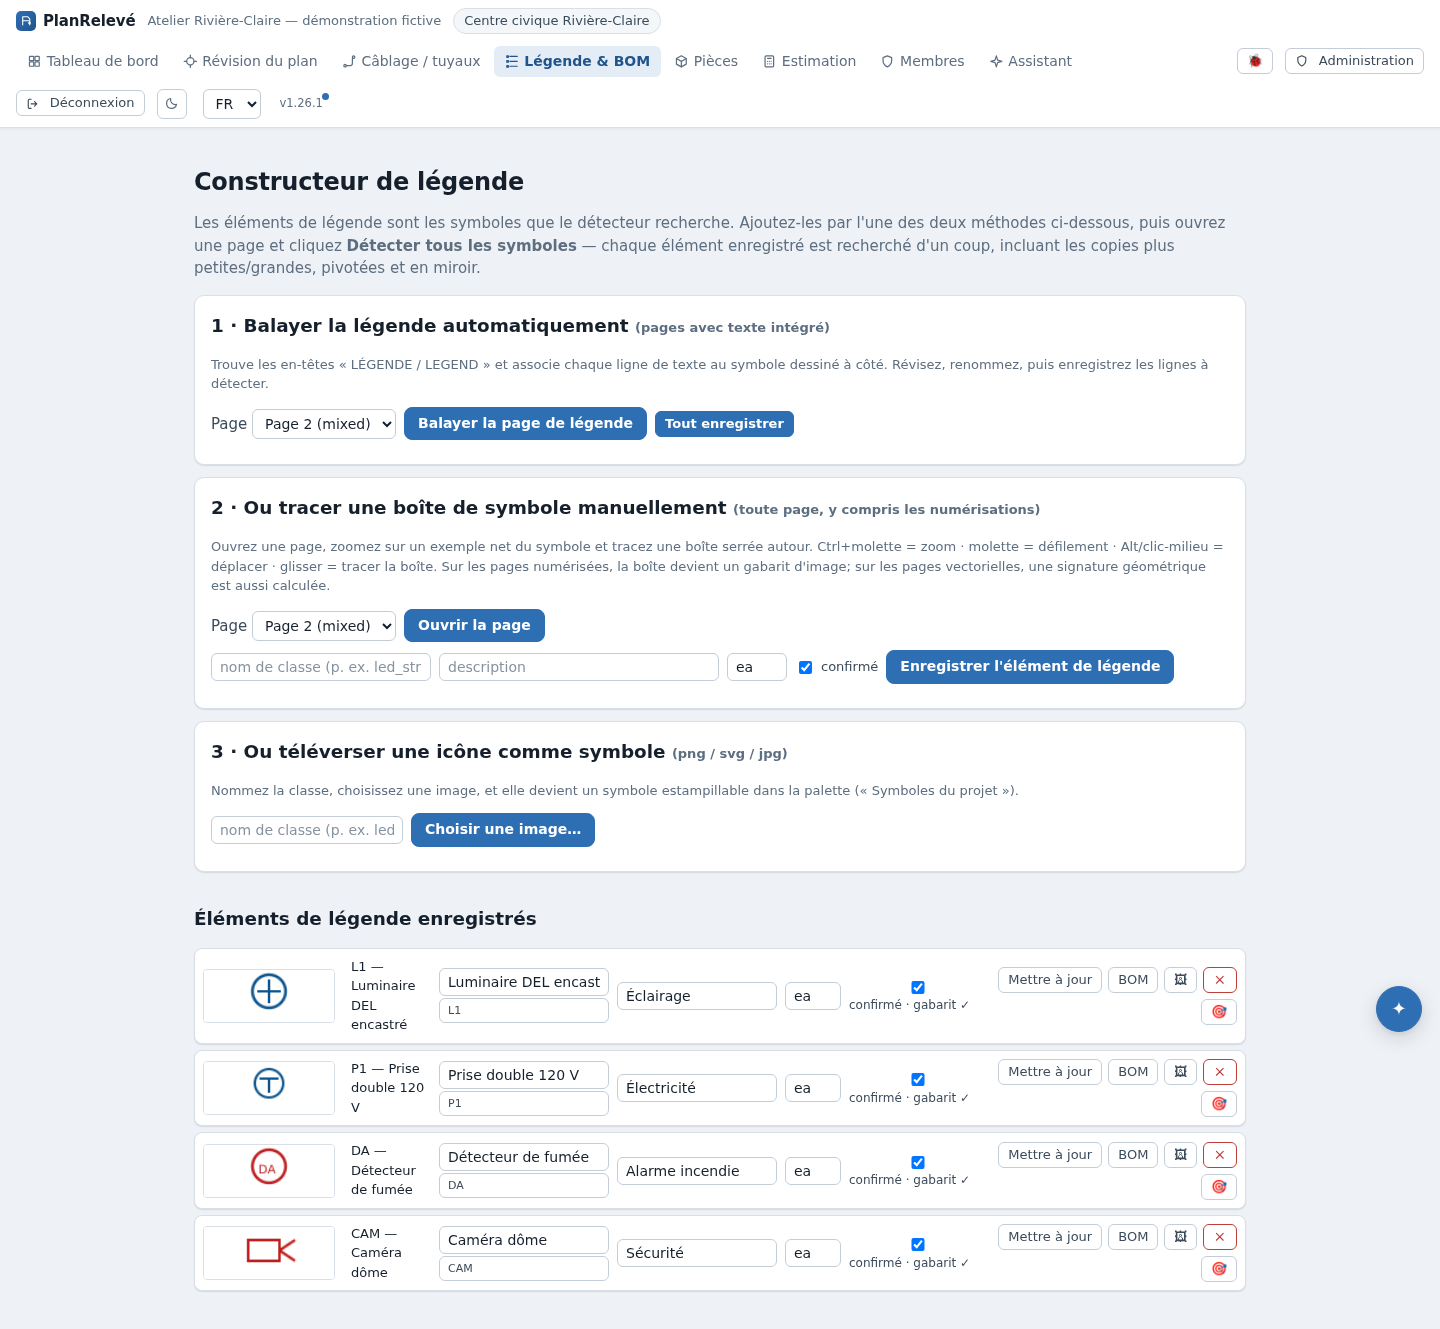Switch to the Estimation tab
Image resolution: width=1440 pixels, height=1329 pixels.
tap(809, 61)
